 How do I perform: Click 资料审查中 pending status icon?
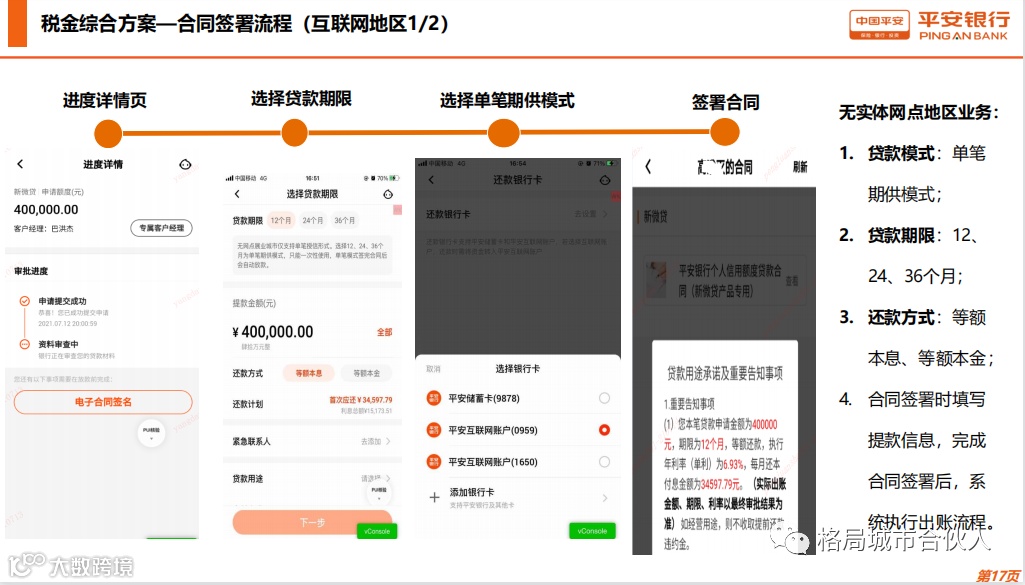pyautogui.click(x=24, y=344)
